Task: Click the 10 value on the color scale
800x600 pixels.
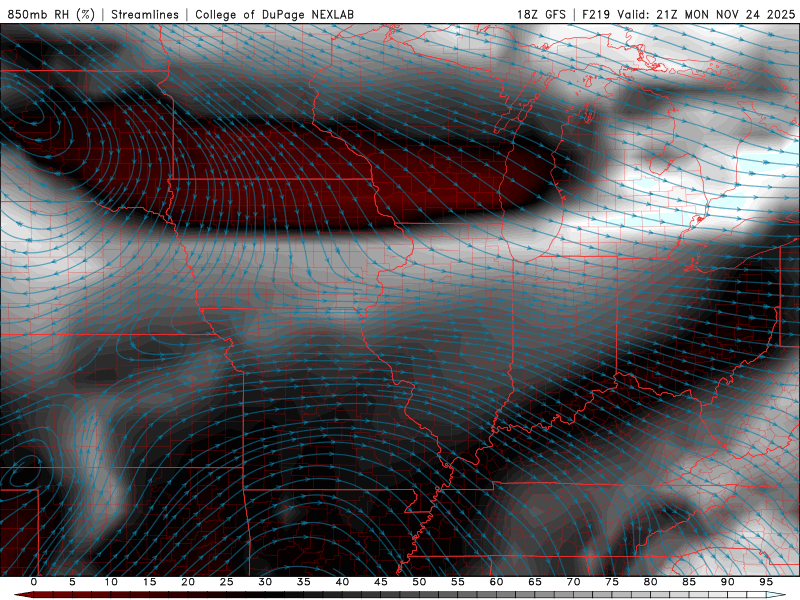Action: (111, 582)
